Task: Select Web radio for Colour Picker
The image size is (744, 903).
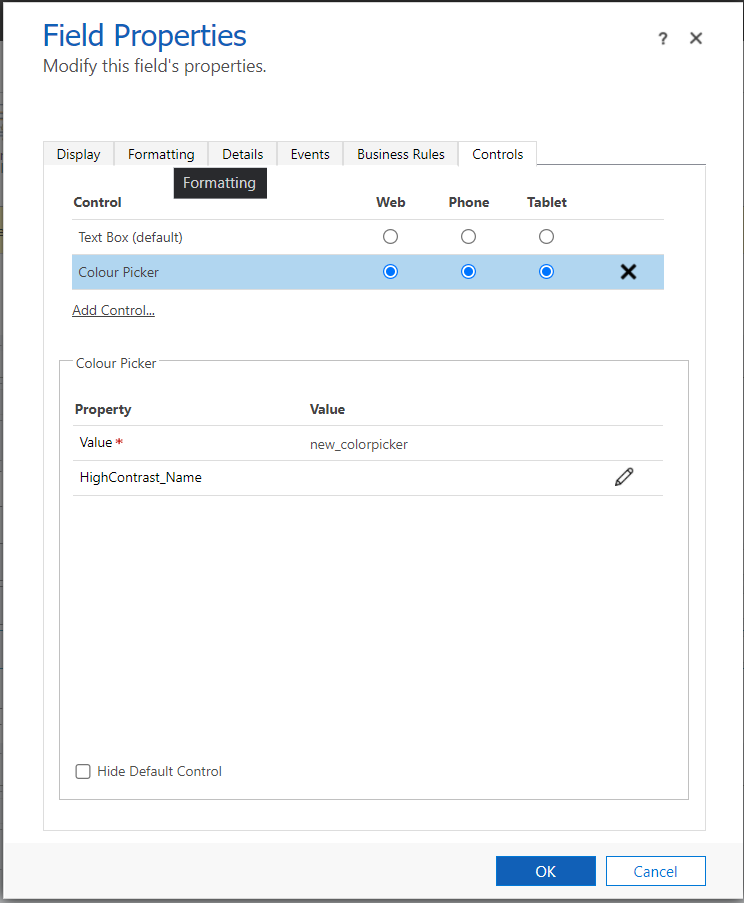Action: tap(390, 272)
